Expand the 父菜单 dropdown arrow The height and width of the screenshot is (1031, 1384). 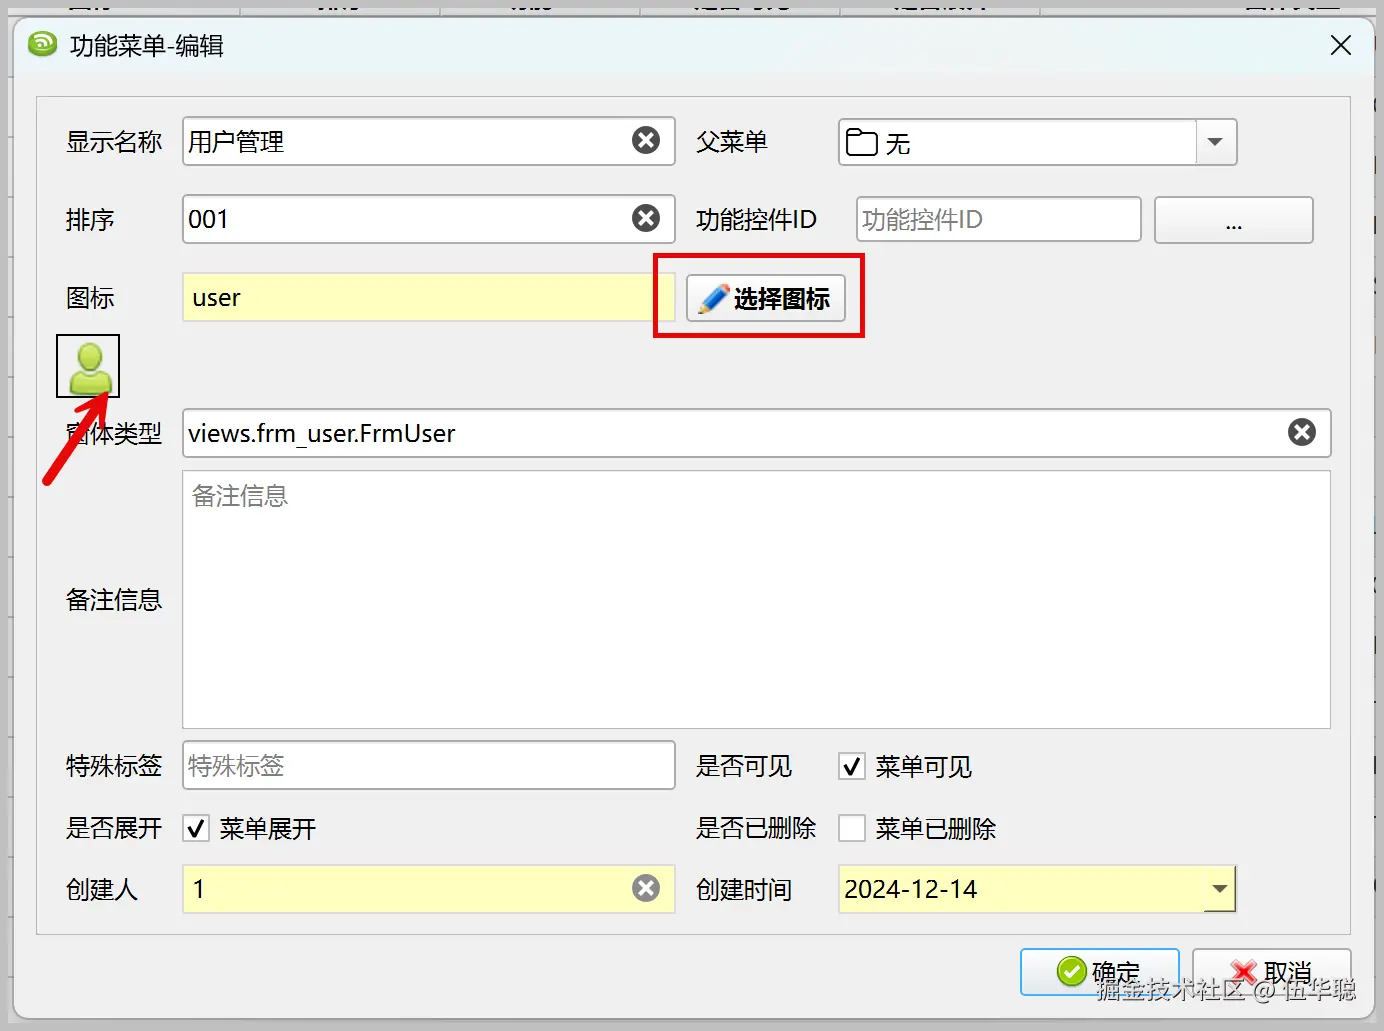(x=1216, y=142)
